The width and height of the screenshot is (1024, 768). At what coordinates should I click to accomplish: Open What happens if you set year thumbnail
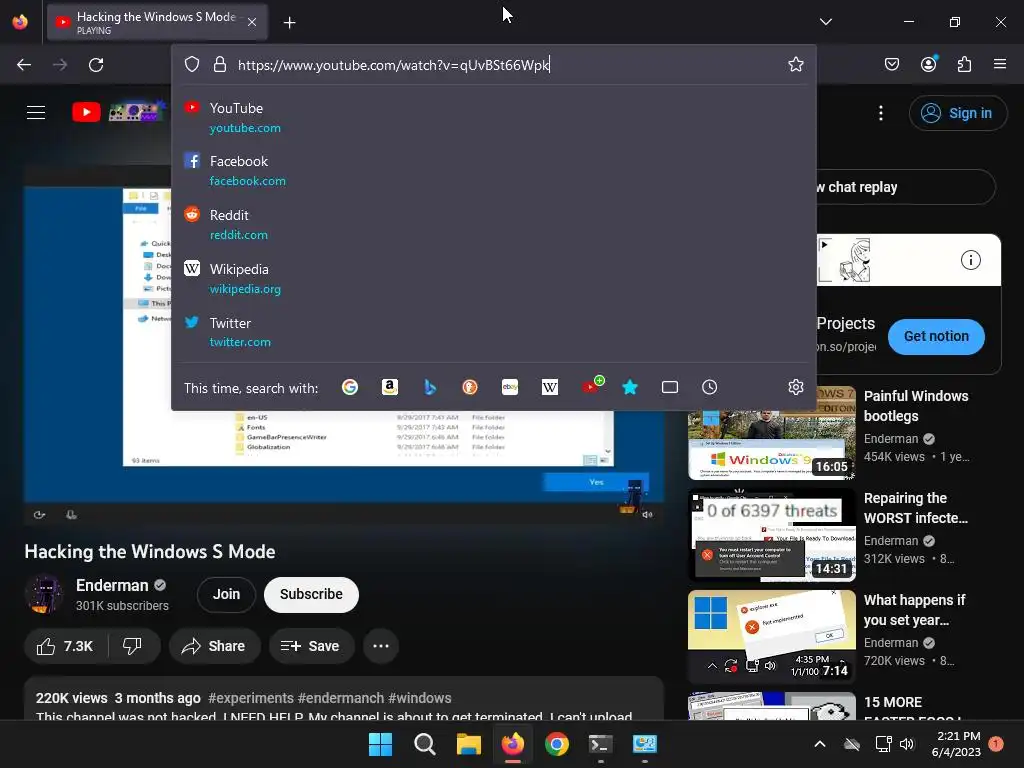click(x=771, y=637)
